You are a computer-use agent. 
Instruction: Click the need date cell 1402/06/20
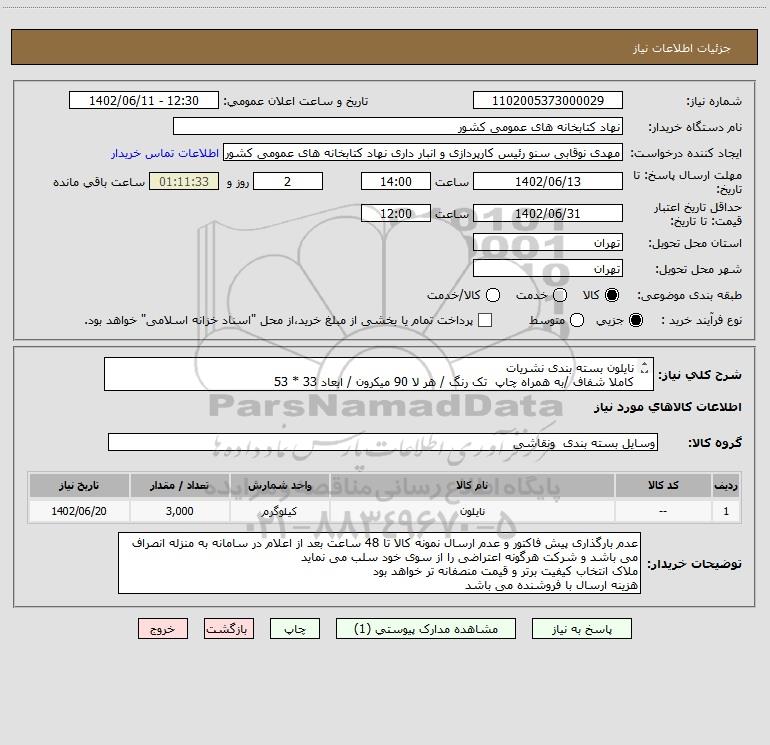(x=79, y=511)
